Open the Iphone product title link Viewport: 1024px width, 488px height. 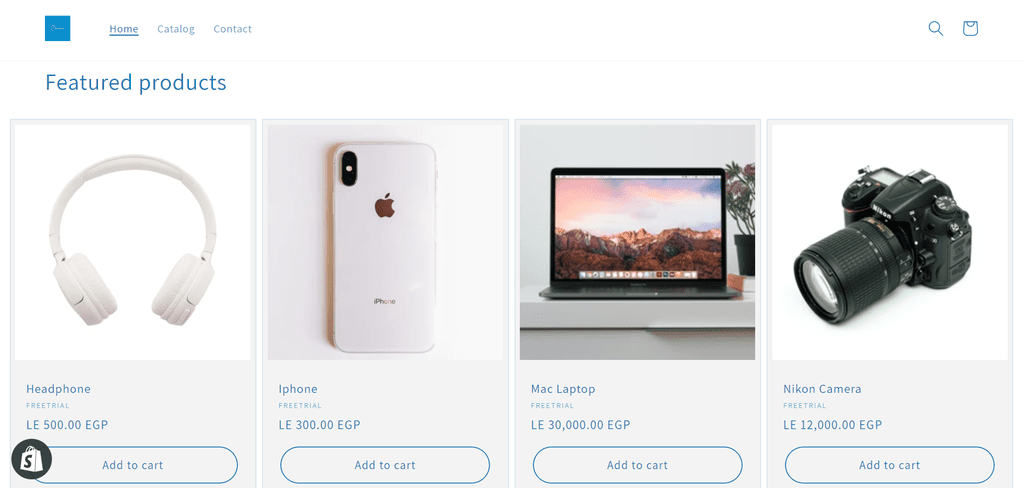click(x=298, y=389)
